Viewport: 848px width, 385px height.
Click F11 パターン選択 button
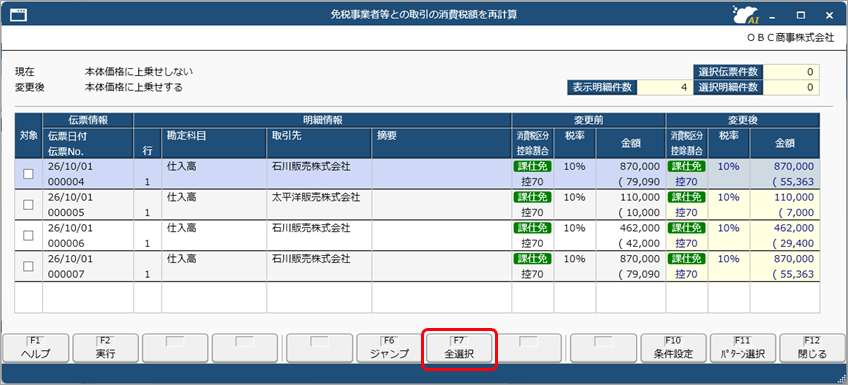point(743,348)
